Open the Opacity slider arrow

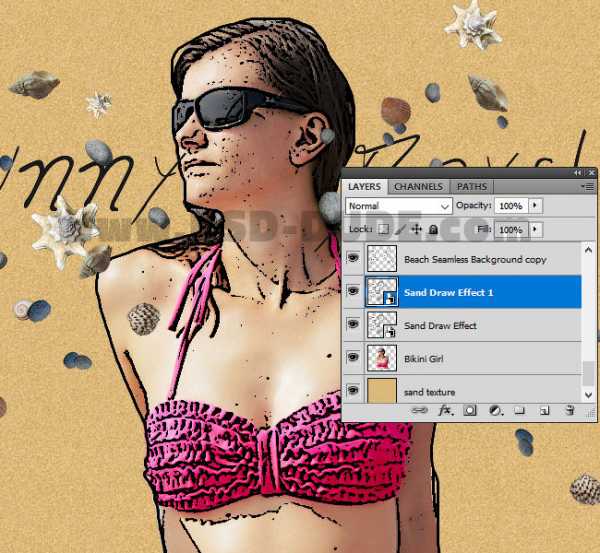tap(536, 205)
